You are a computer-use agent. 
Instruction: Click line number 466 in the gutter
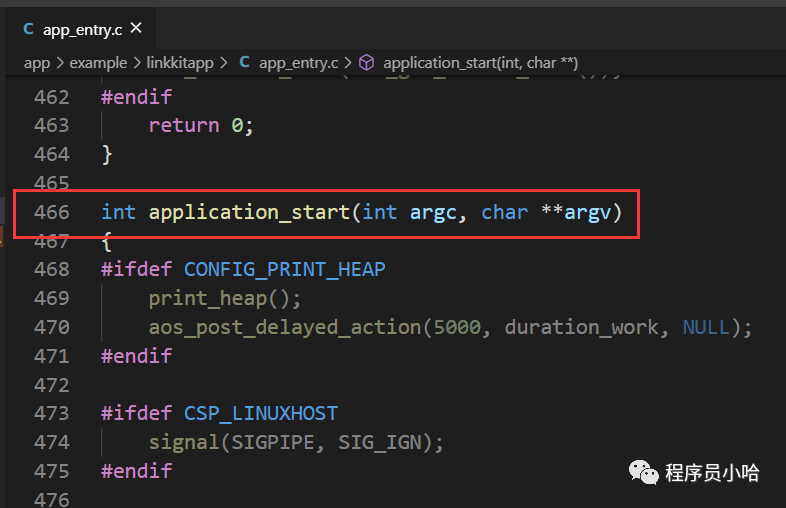click(x=51, y=212)
